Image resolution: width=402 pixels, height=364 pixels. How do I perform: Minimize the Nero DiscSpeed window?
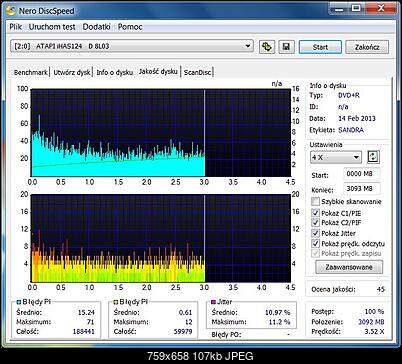tap(339, 8)
